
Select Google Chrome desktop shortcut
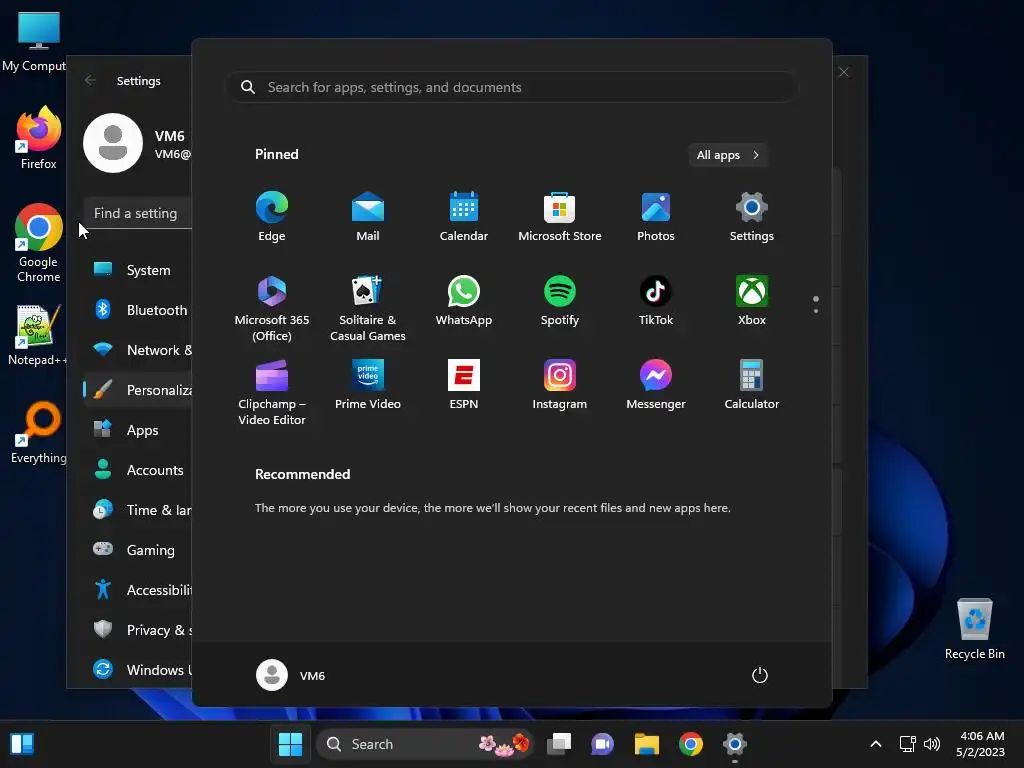pos(39,243)
